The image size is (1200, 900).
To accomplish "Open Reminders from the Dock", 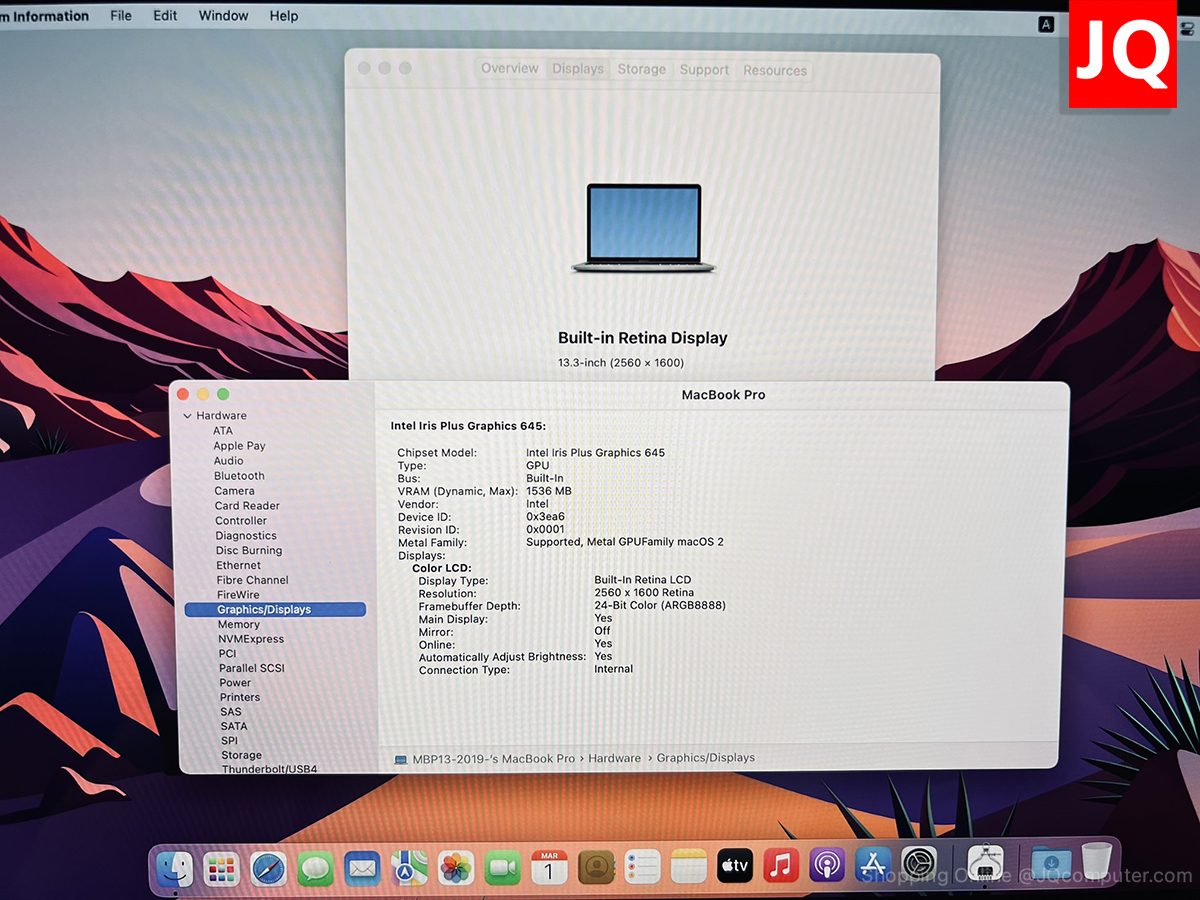I will coord(643,868).
